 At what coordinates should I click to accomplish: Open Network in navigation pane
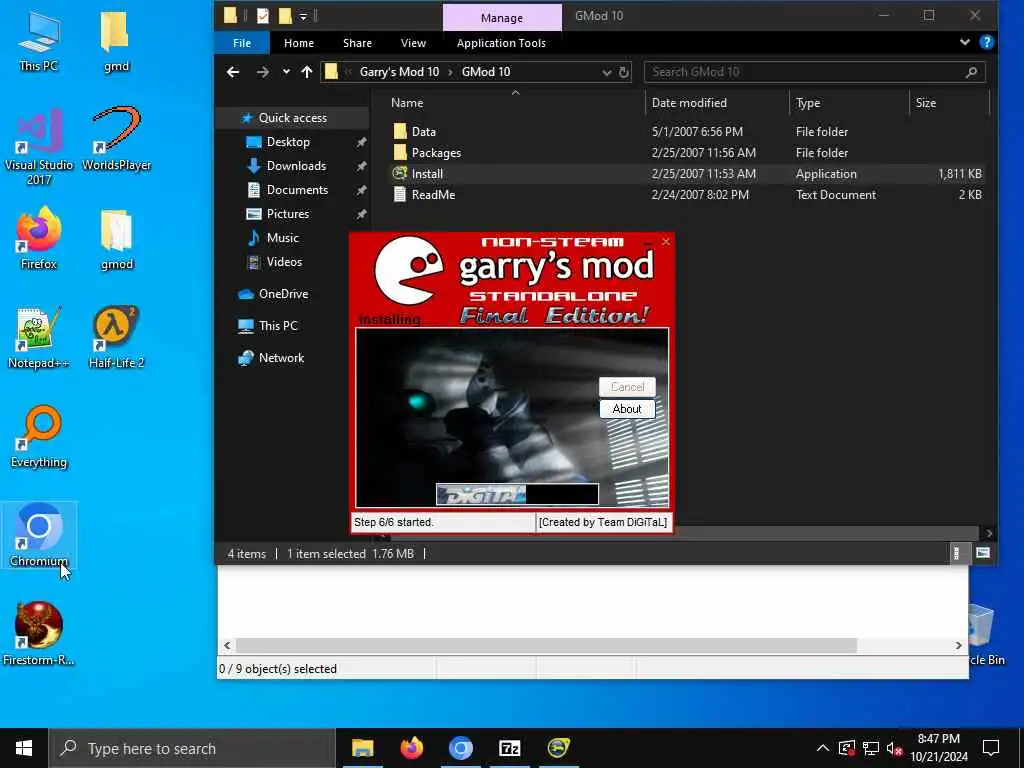pyautogui.click(x=281, y=358)
